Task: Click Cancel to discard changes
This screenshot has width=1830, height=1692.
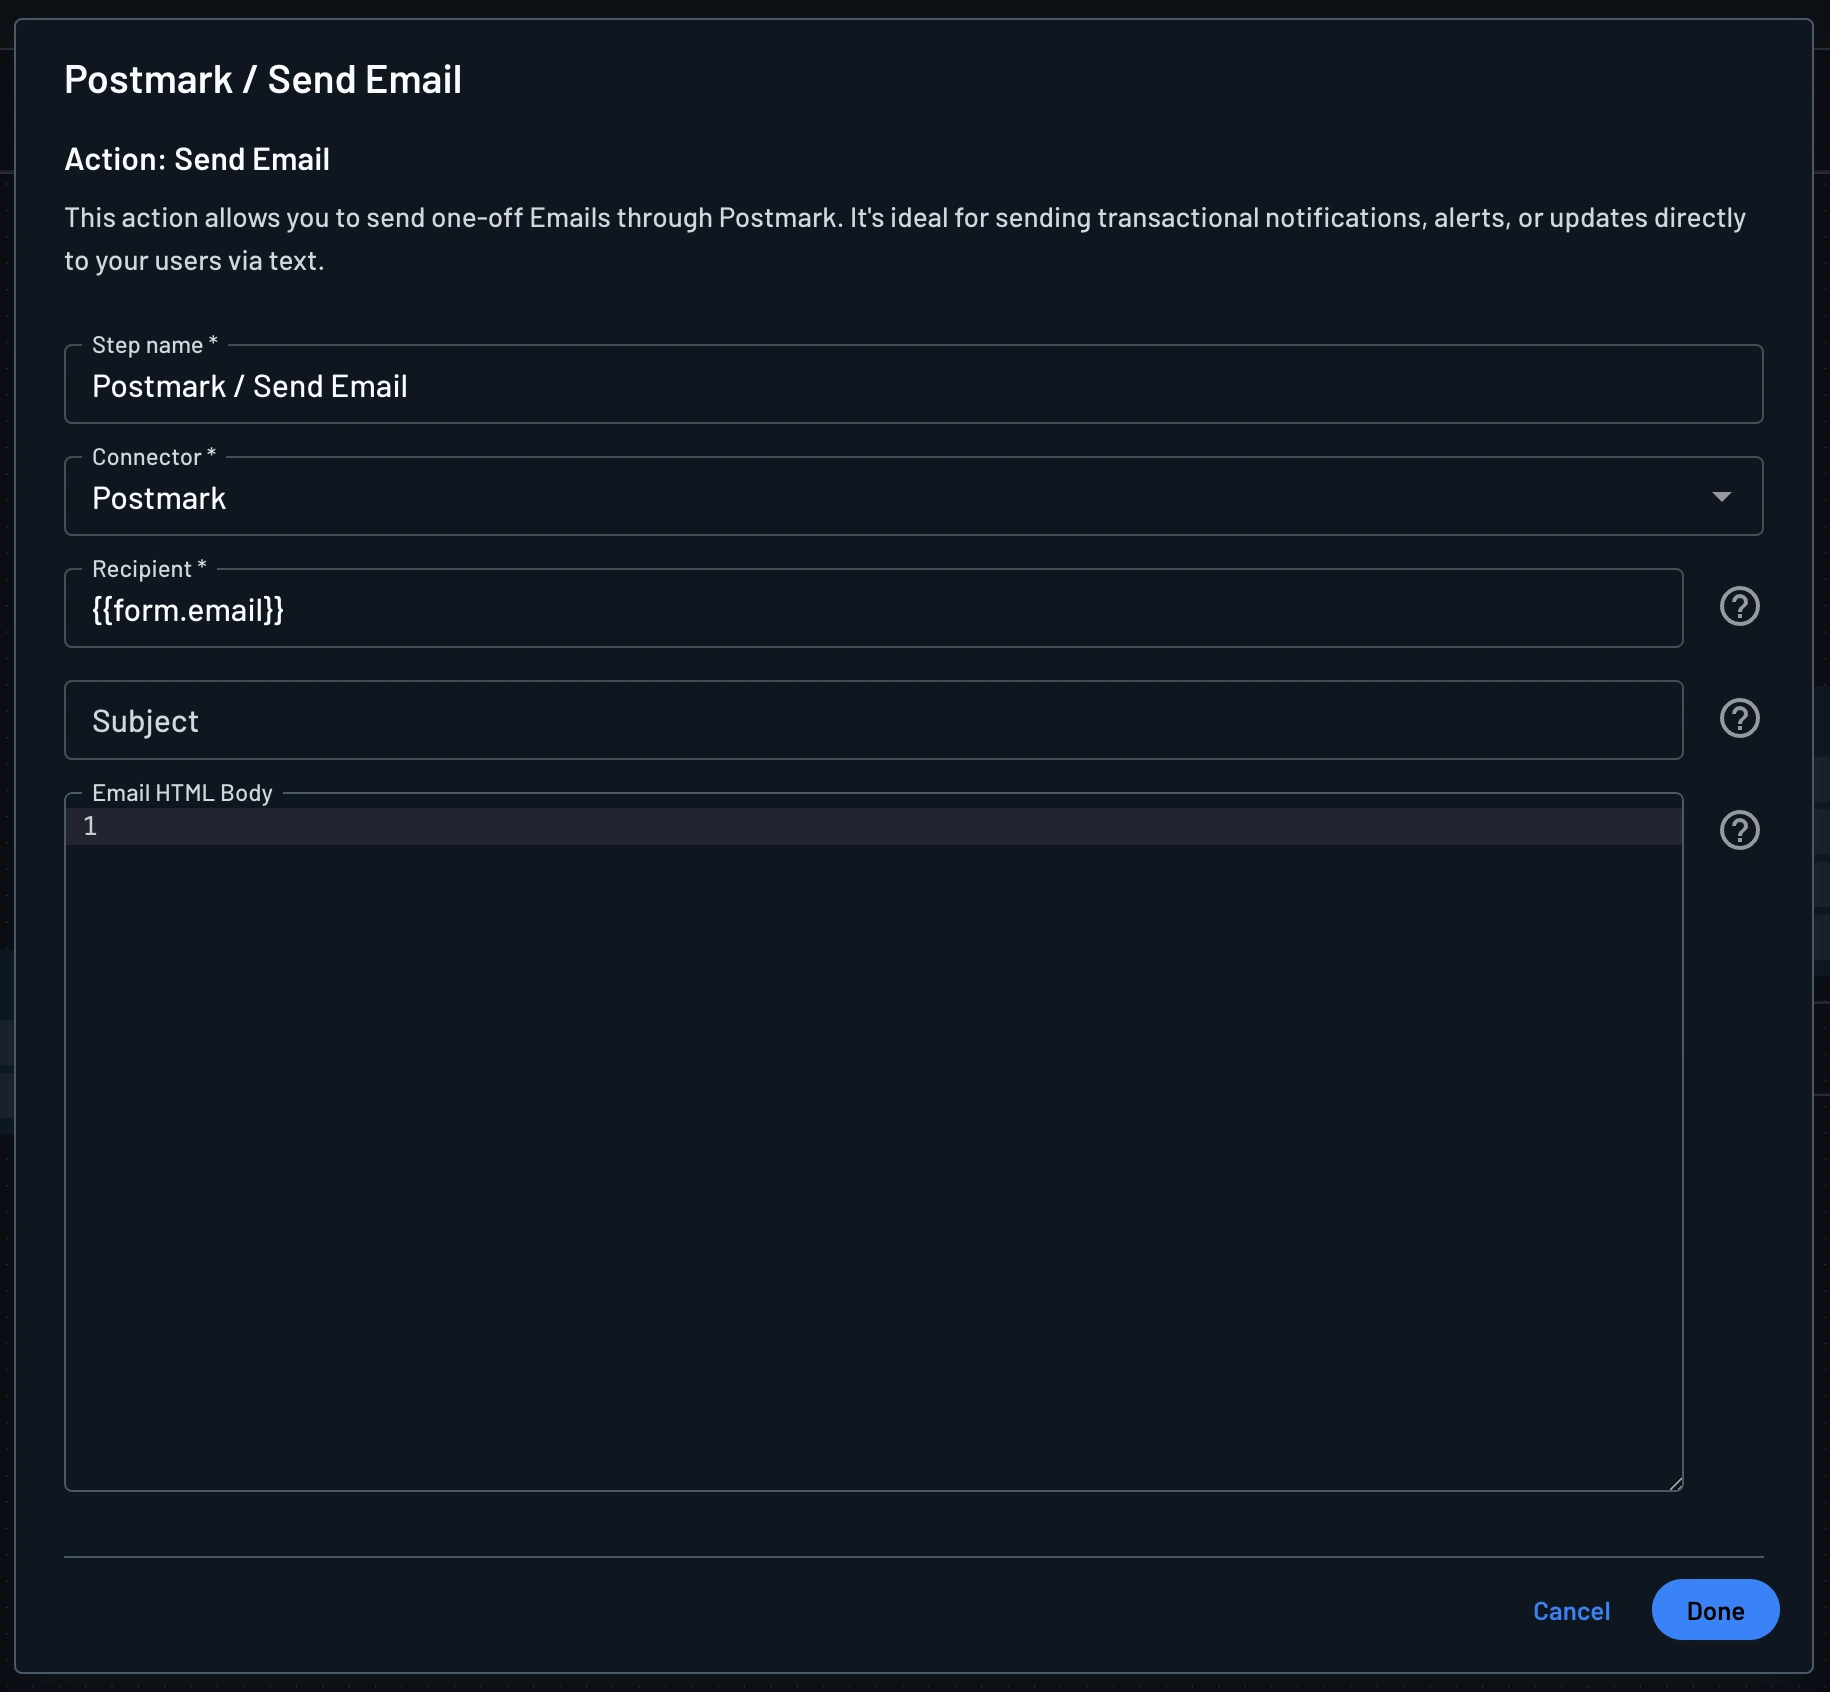Action: [1570, 1610]
